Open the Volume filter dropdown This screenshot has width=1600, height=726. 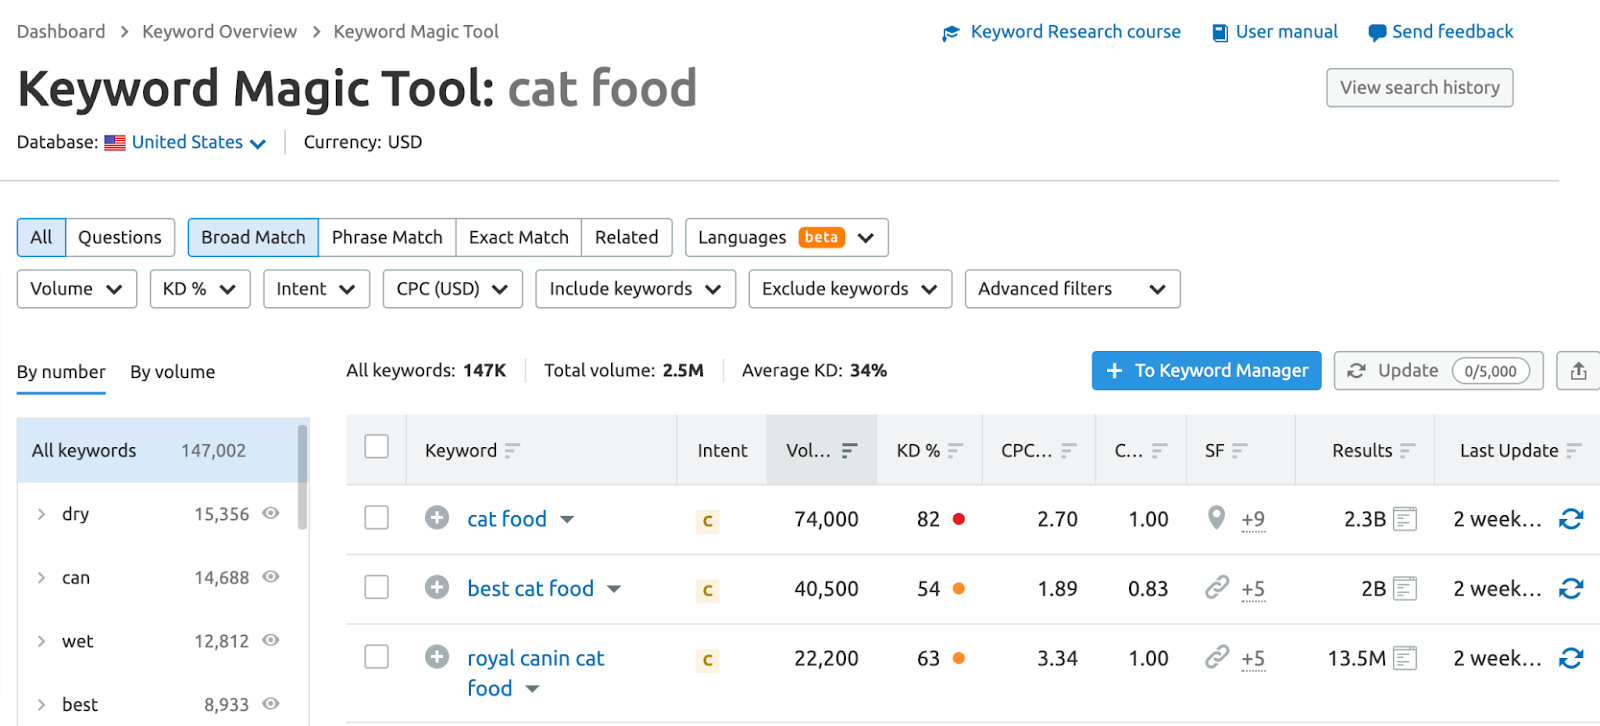point(76,289)
